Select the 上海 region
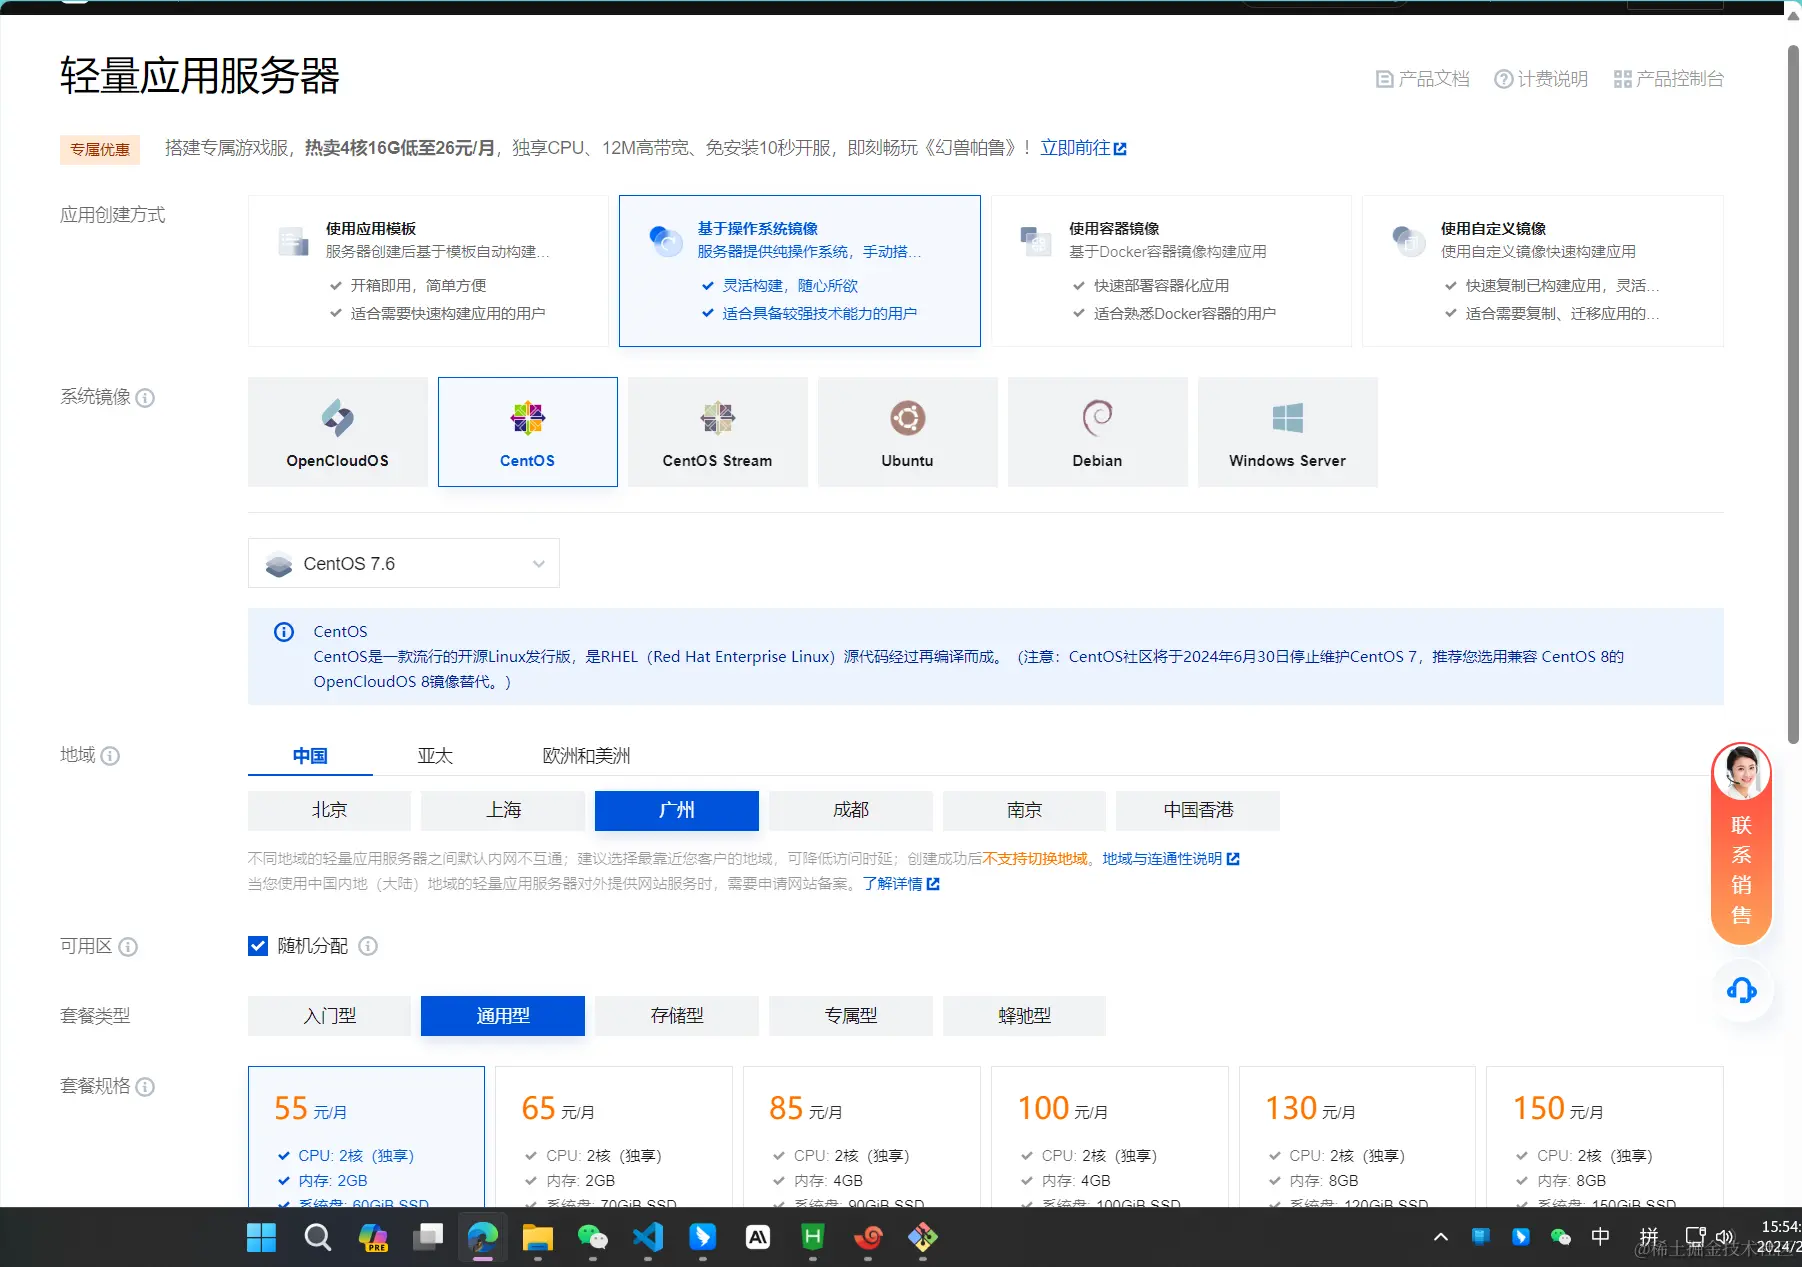Image resolution: width=1802 pixels, height=1267 pixels. click(x=503, y=810)
